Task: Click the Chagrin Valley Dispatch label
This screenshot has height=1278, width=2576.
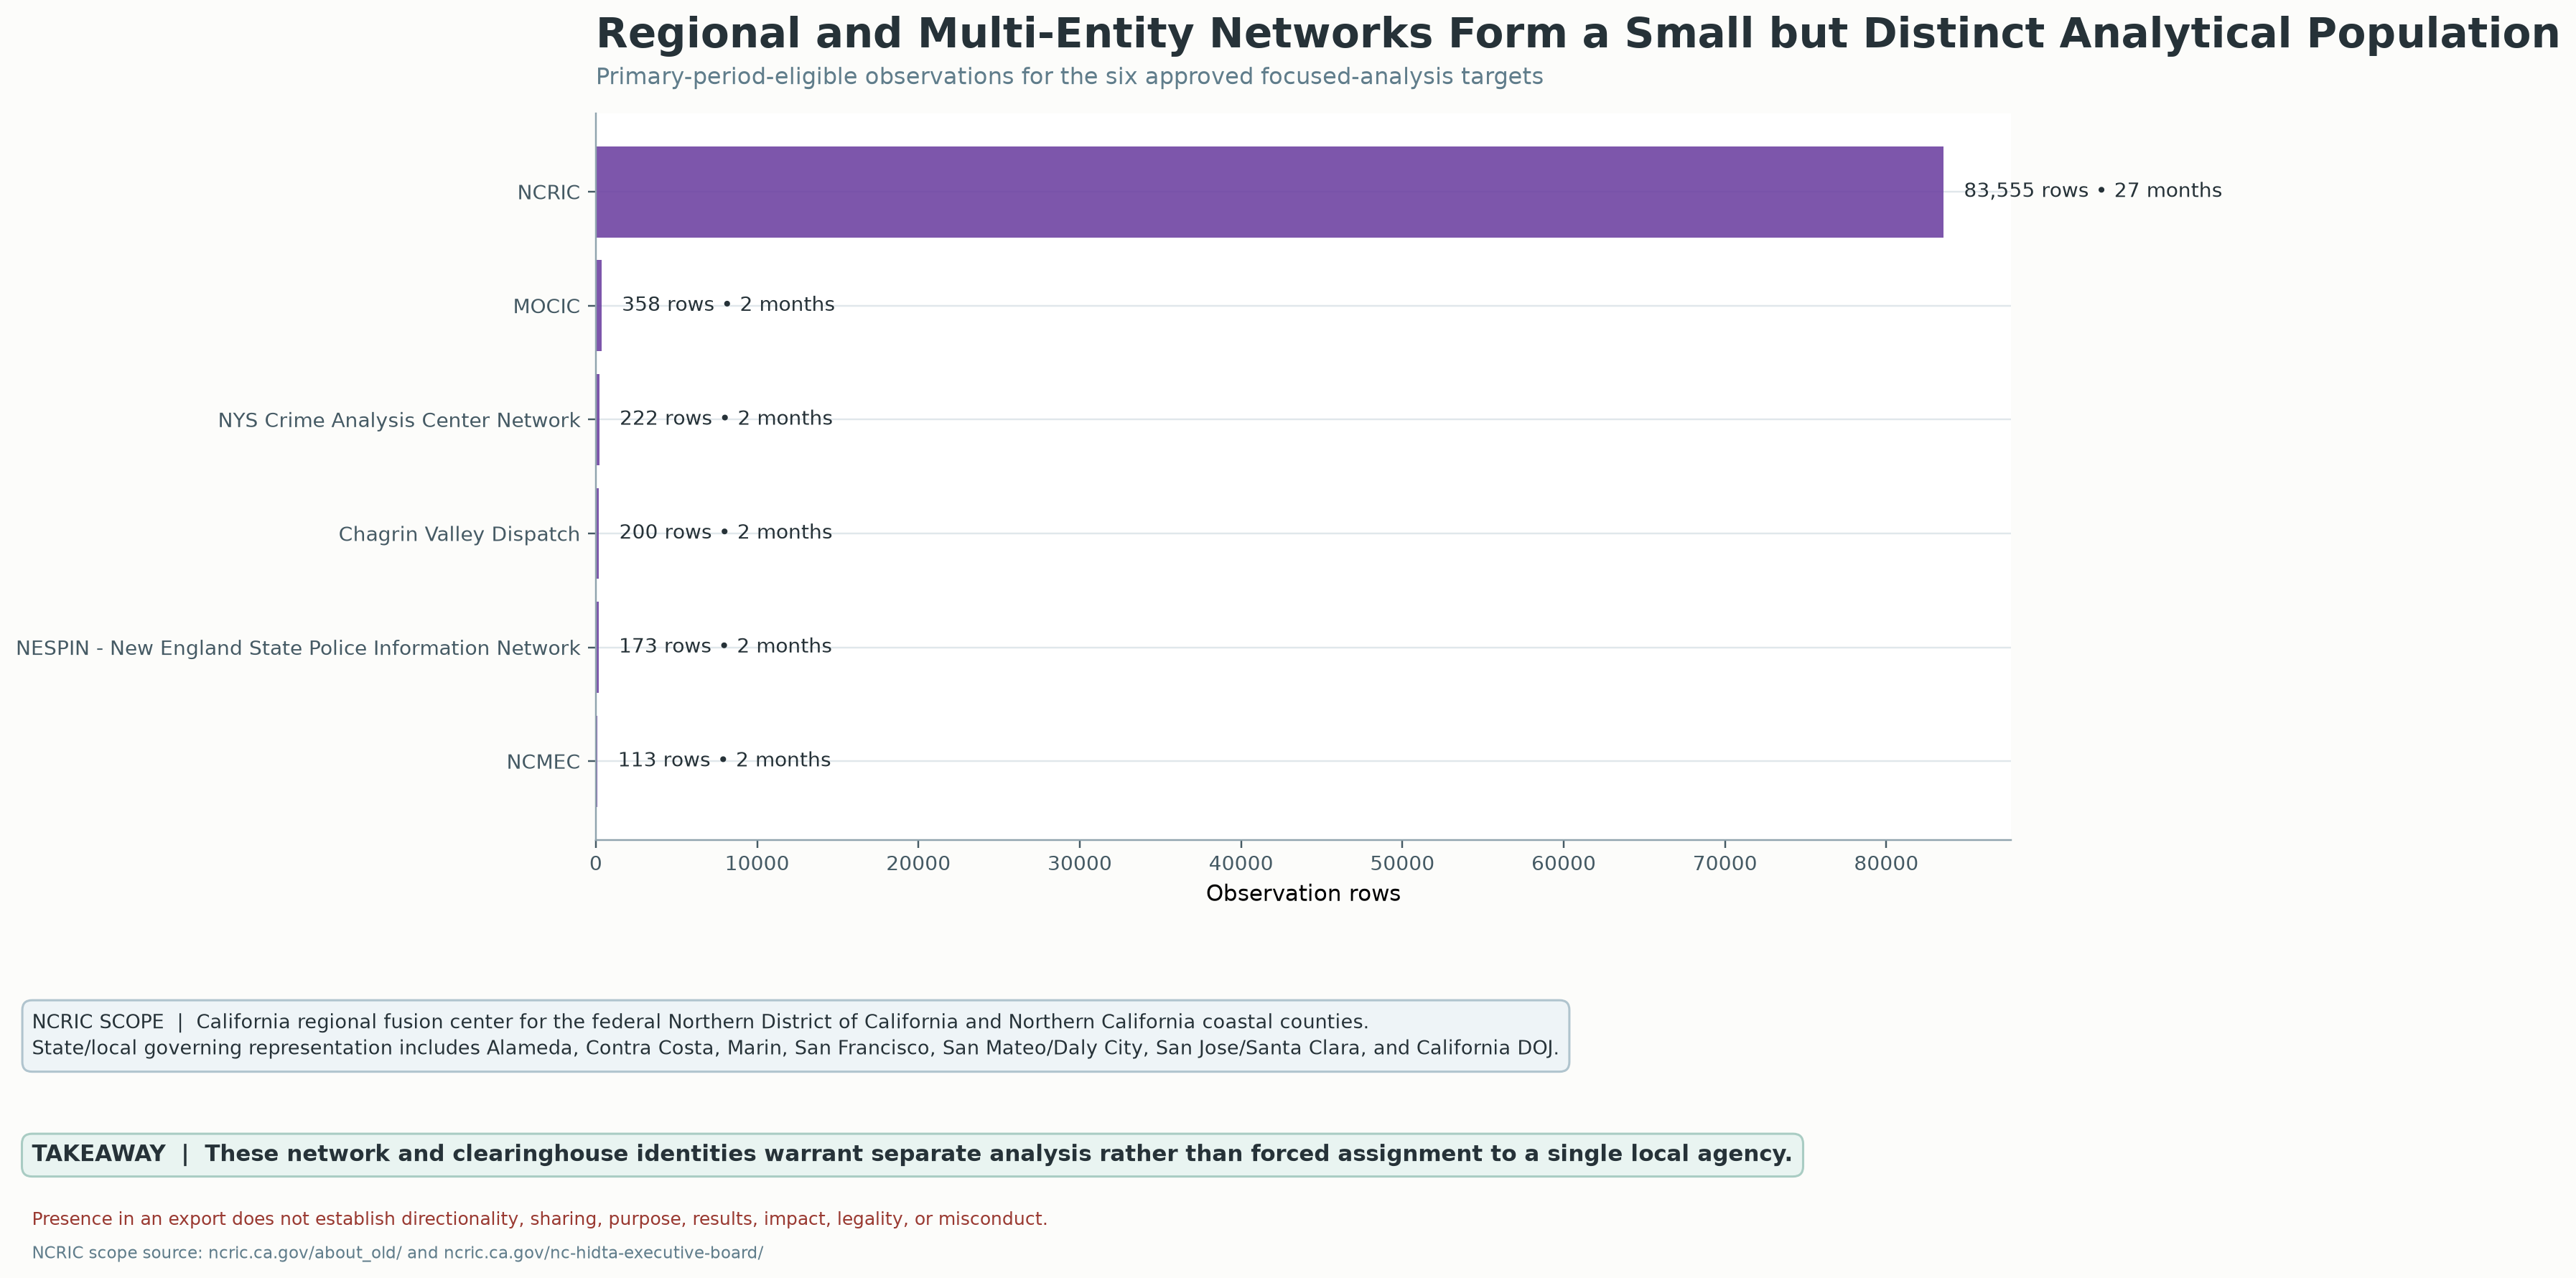Action: (x=459, y=535)
